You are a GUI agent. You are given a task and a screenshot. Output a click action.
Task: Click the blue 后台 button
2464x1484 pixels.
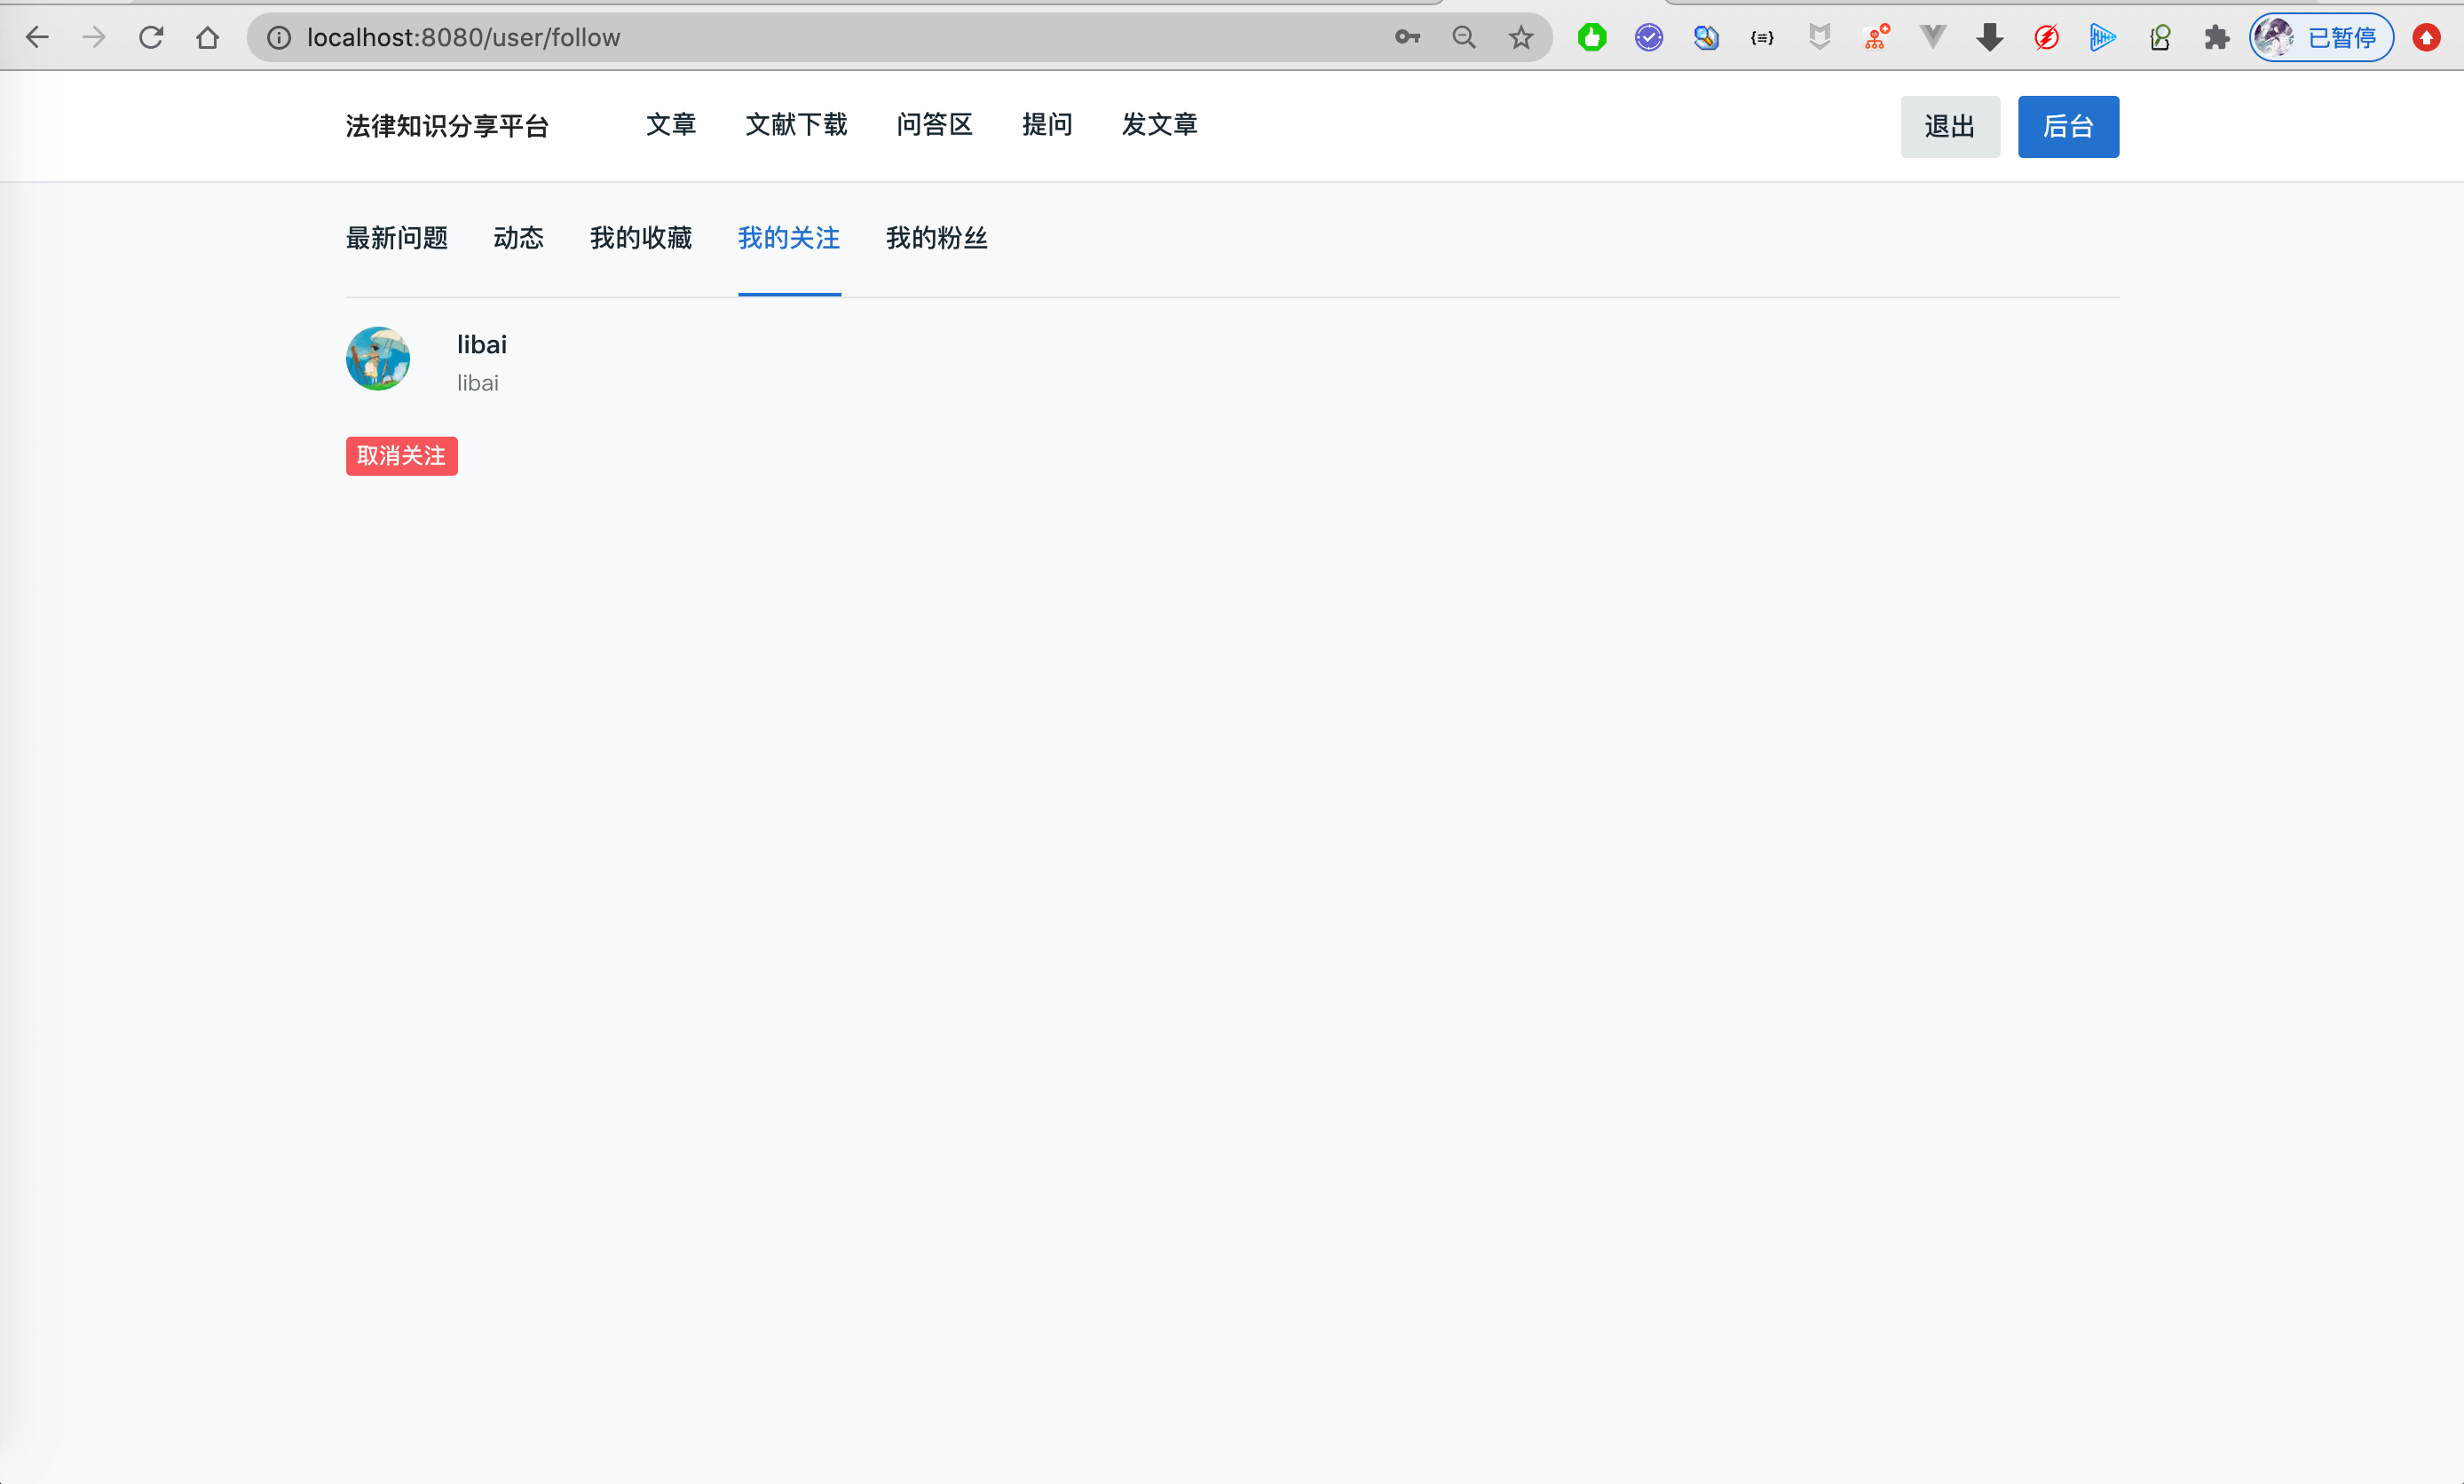point(2067,127)
